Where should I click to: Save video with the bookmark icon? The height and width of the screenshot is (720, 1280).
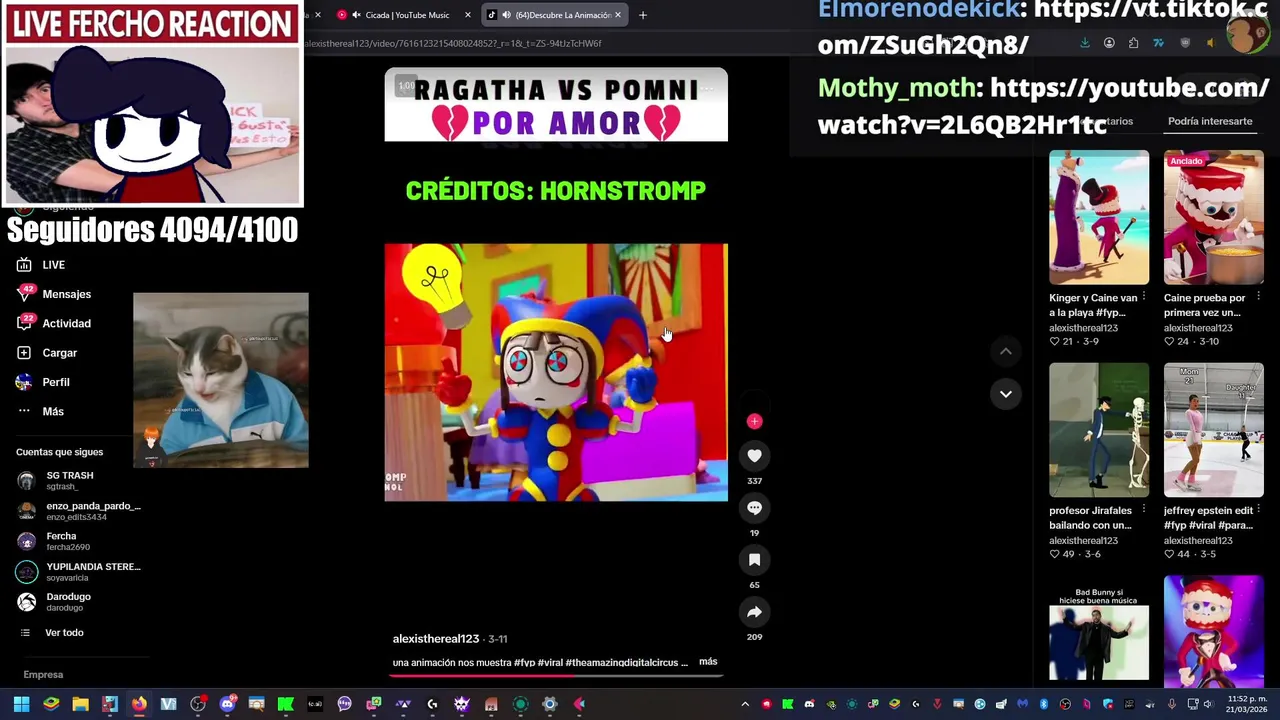point(755,560)
